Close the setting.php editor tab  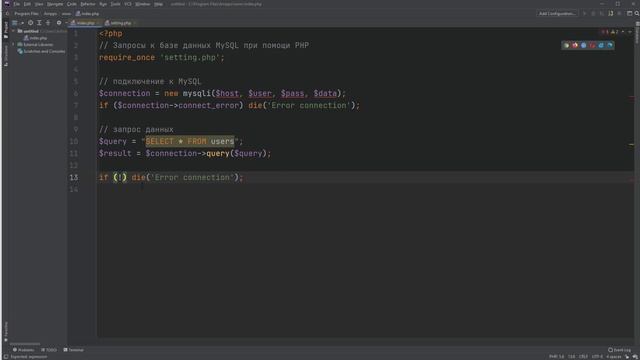click(135, 23)
